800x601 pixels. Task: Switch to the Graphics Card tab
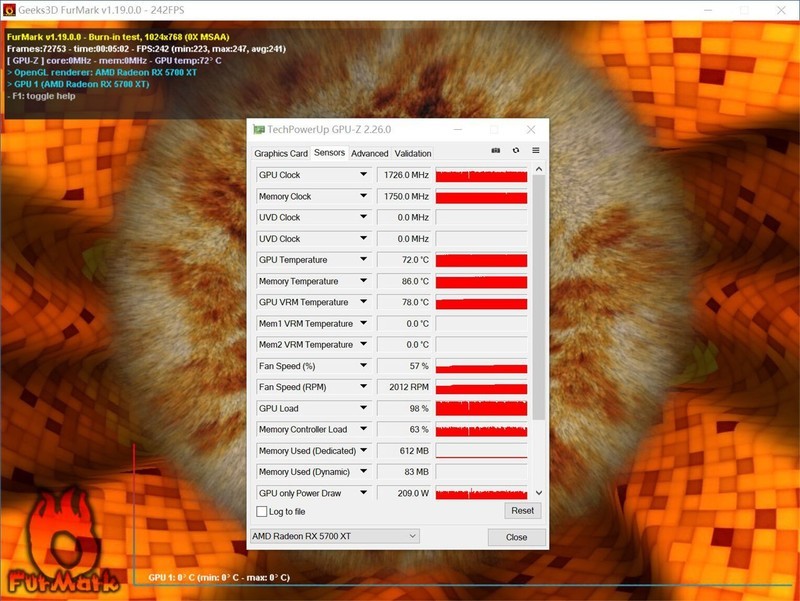pos(281,154)
